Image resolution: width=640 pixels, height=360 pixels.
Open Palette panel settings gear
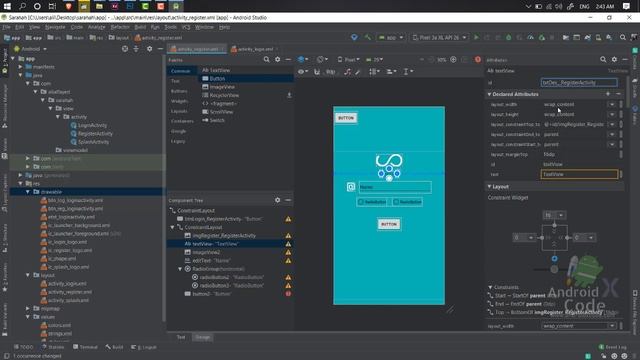pos(278,60)
